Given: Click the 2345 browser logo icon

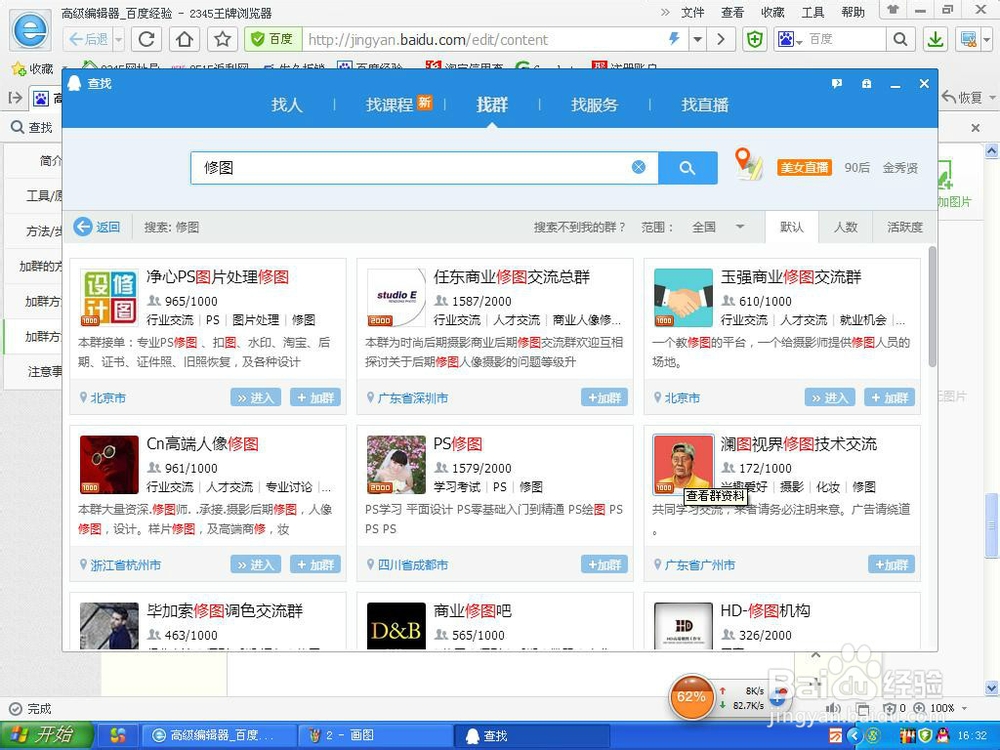Looking at the screenshot, I should (31, 29).
